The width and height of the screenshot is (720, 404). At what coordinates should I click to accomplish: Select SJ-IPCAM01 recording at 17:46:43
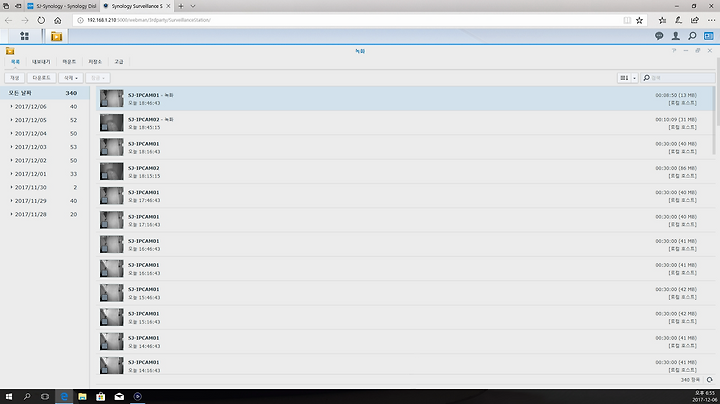coord(404,196)
